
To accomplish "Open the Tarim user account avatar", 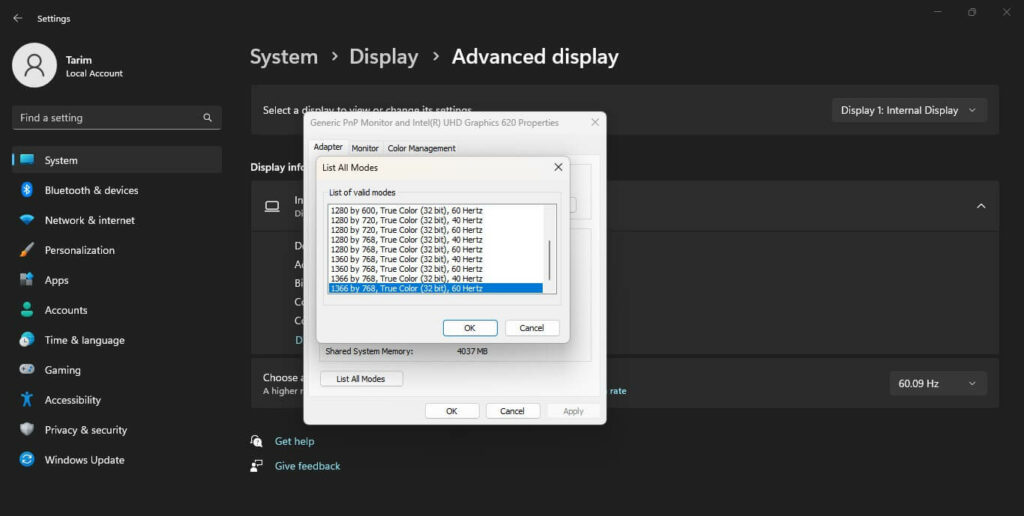I will pyautogui.click(x=35, y=65).
